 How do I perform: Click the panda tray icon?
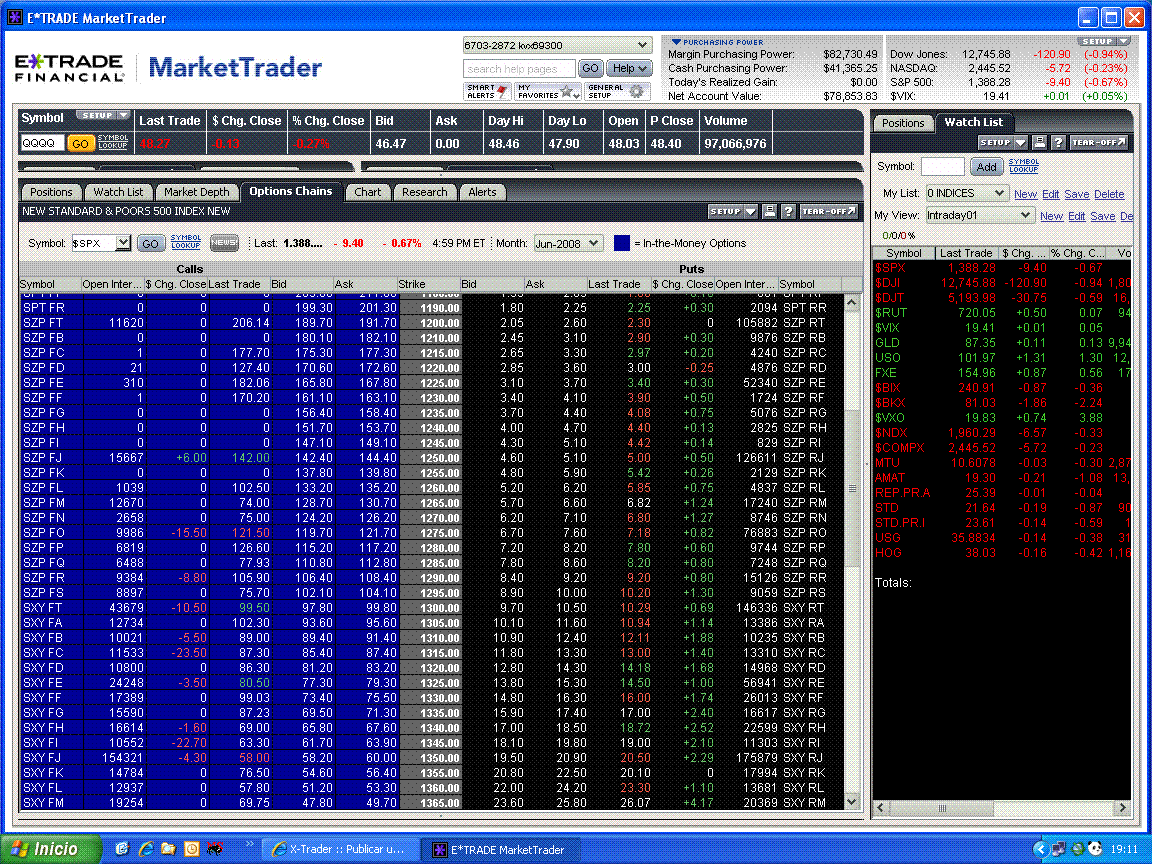[x=1095, y=849]
